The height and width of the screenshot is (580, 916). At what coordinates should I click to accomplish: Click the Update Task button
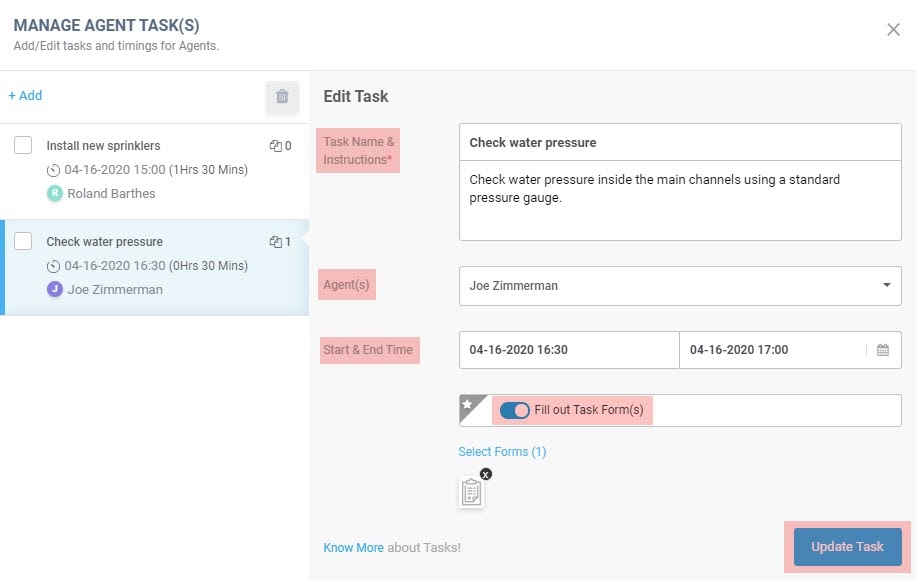click(847, 547)
